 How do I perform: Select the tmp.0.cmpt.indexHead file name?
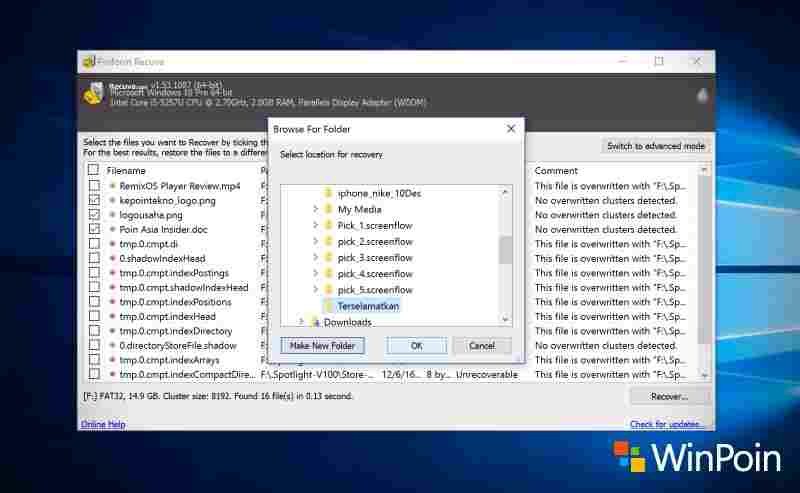[x=167, y=316]
